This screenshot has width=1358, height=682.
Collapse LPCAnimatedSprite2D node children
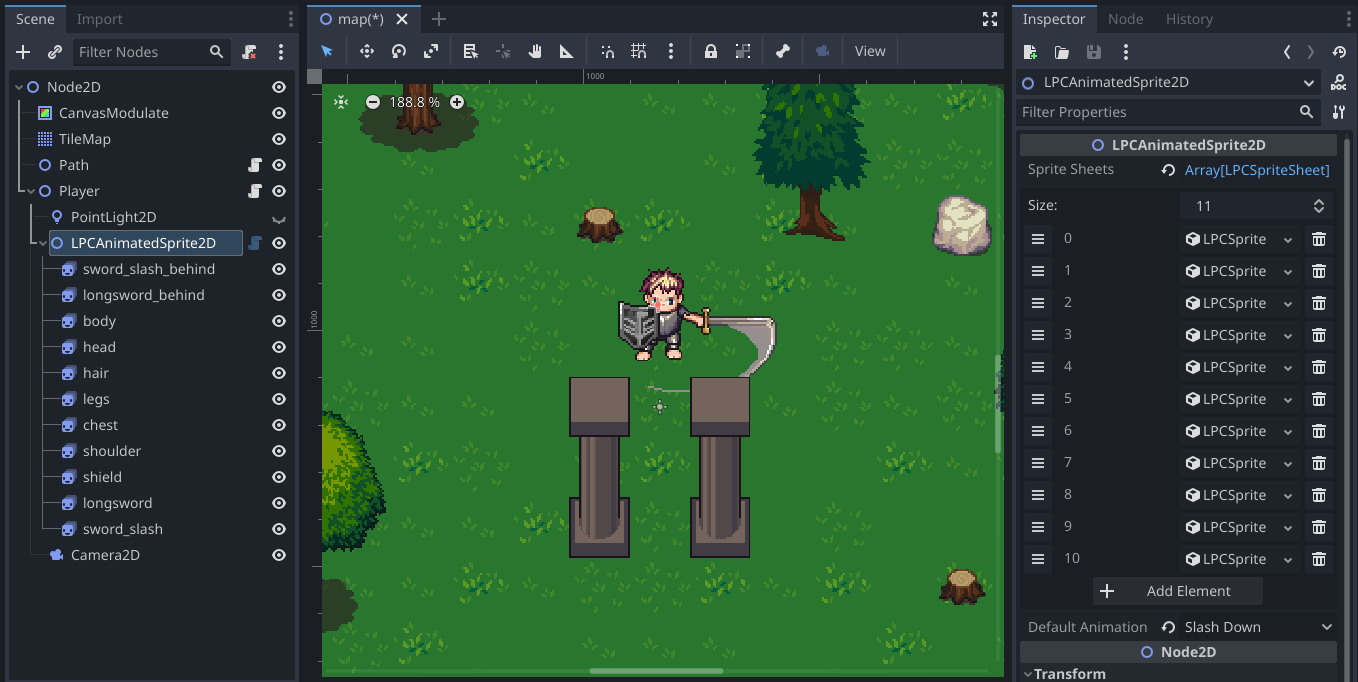(x=43, y=243)
